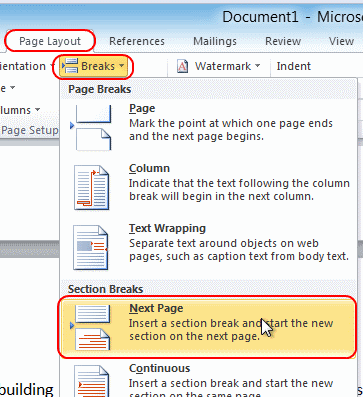Go to the Review tab
The image size is (363, 397).
click(283, 41)
